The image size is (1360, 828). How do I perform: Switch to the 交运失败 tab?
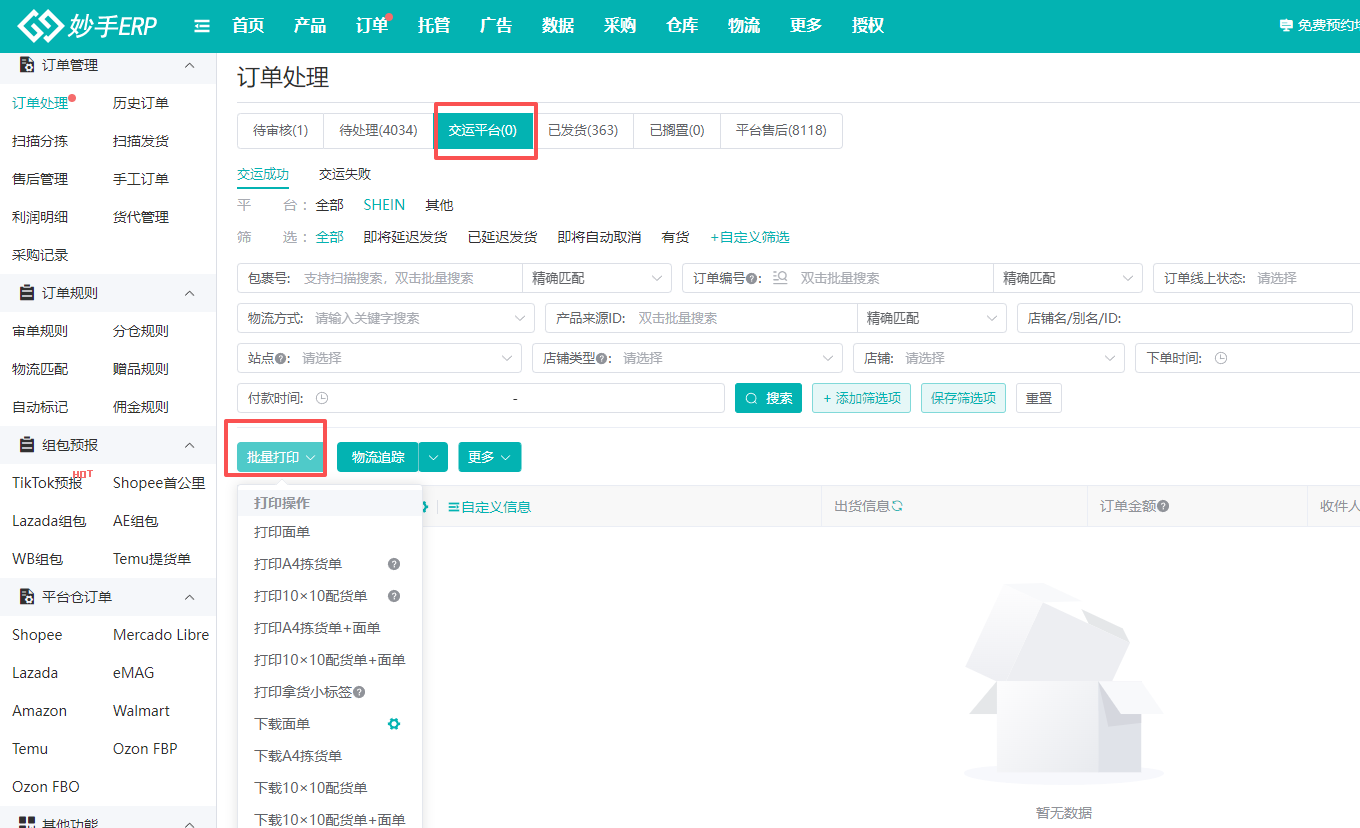(x=344, y=172)
